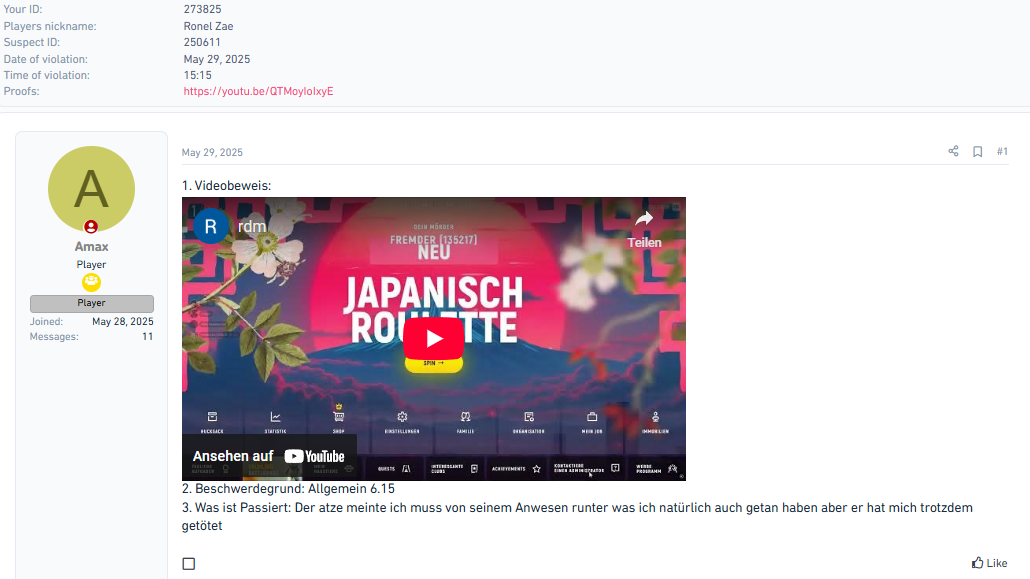Viewport: 1030px width, 579px height.
Task: Select the time of violation 15:15
Action: pos(197,75)
